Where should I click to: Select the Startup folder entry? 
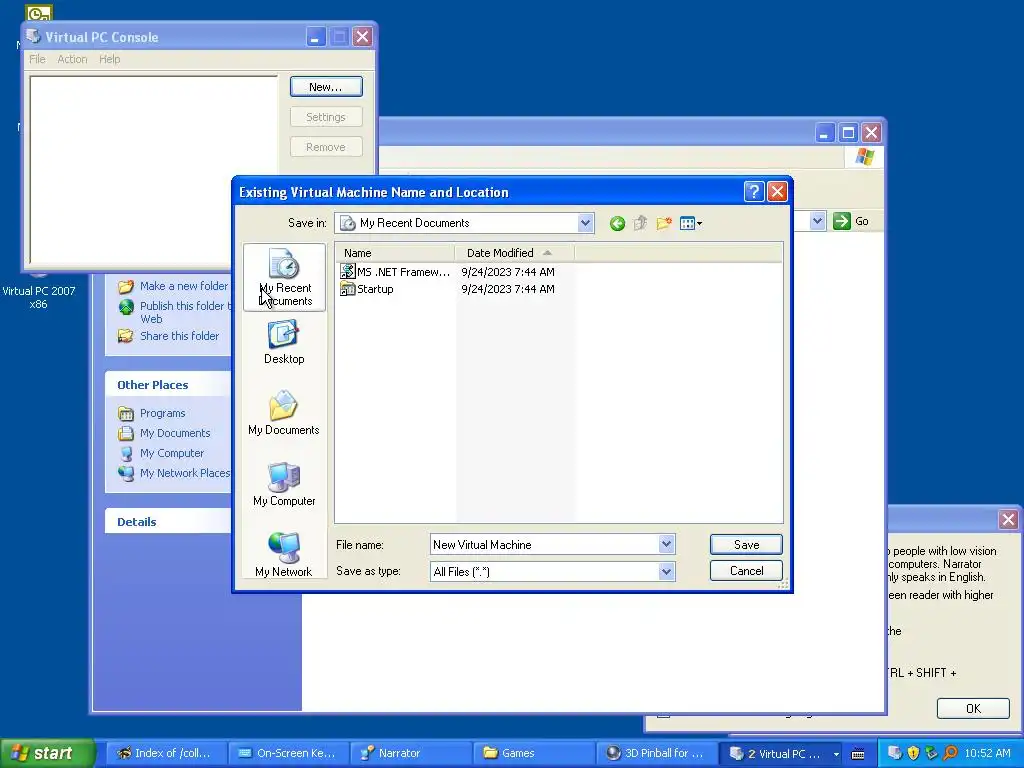(x=367, y=289)
